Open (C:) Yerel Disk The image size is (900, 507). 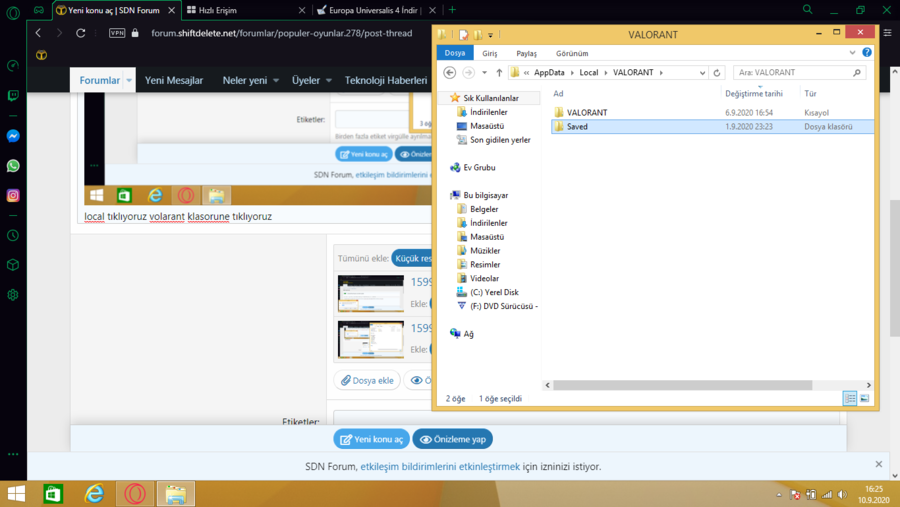(x=494, y=292)
